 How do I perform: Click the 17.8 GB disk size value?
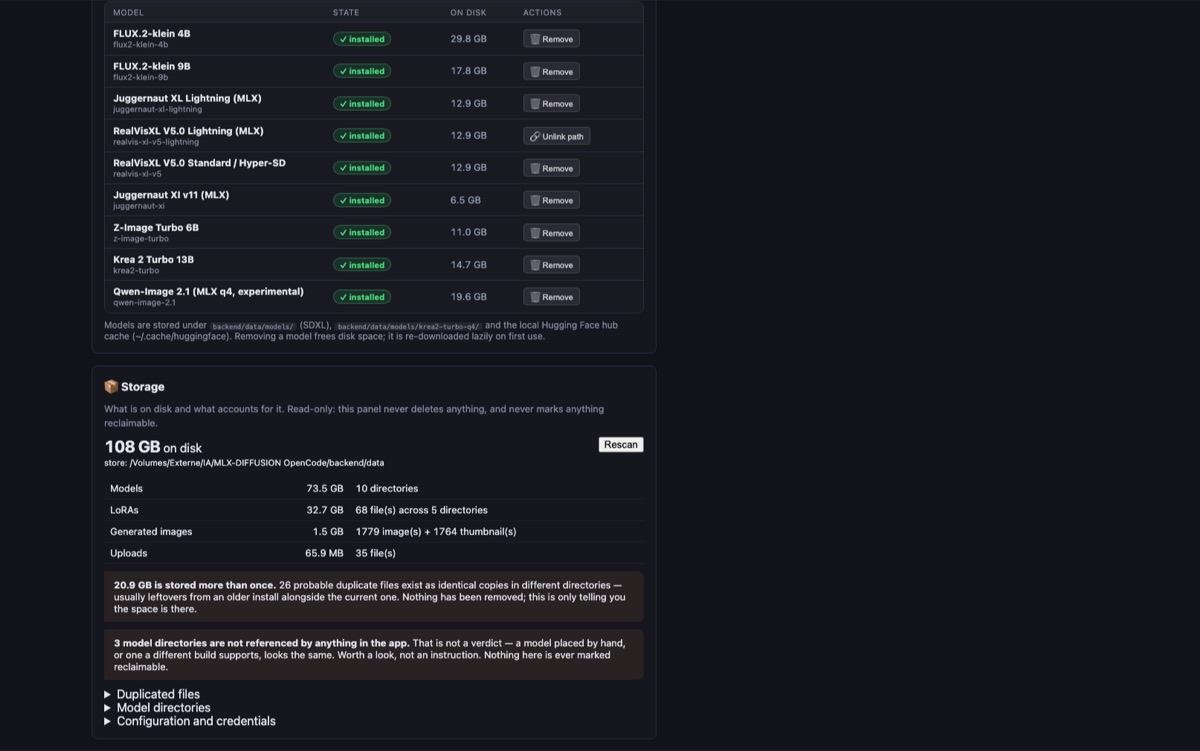[468, 71]
